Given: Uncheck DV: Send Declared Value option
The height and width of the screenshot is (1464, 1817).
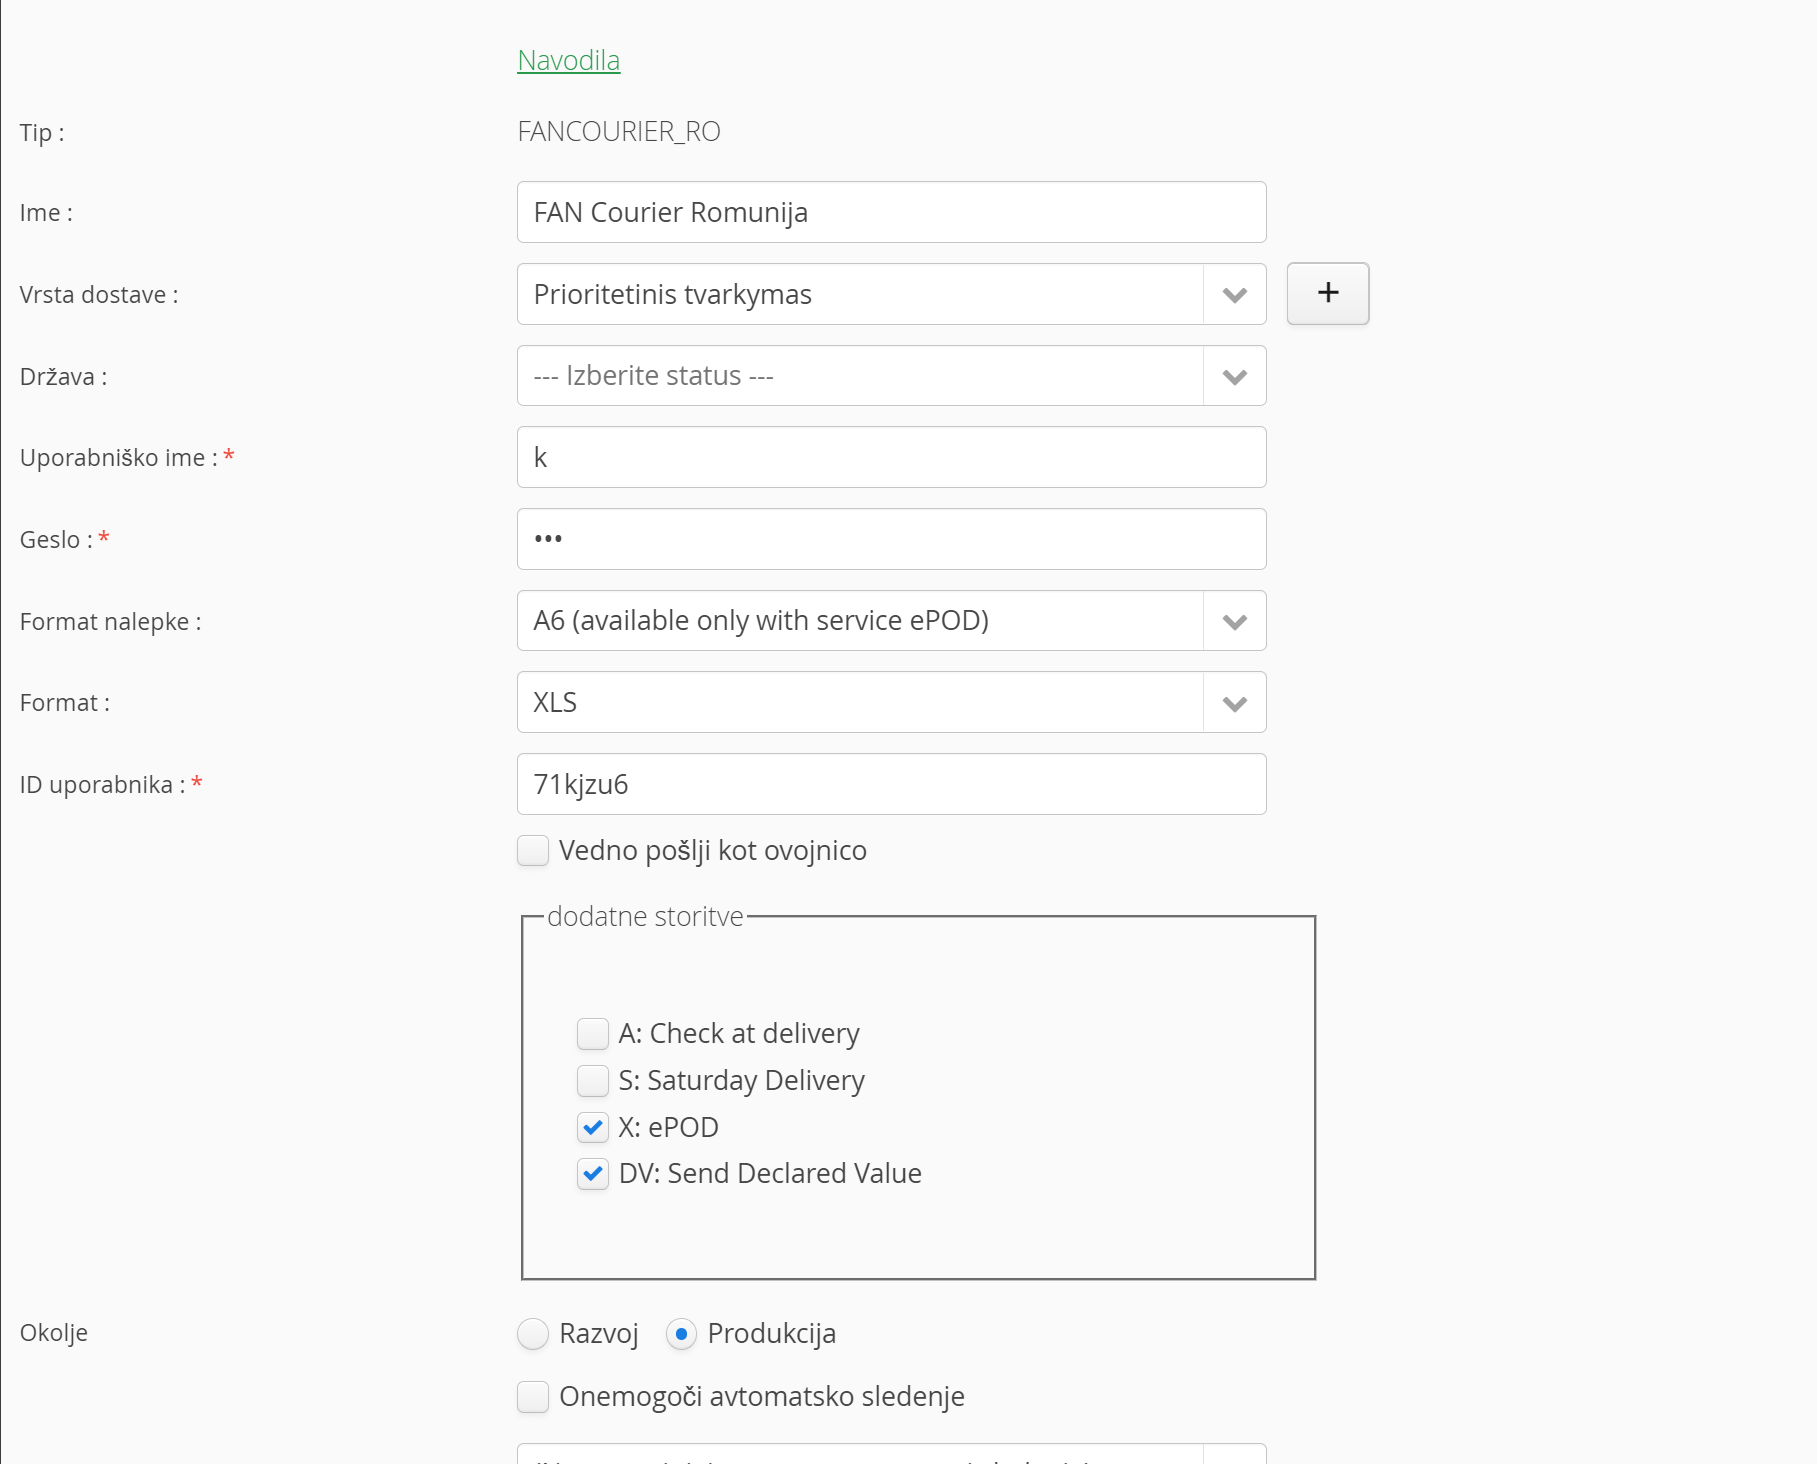Looking at the screenshot, I should (x=593, y=1173).
